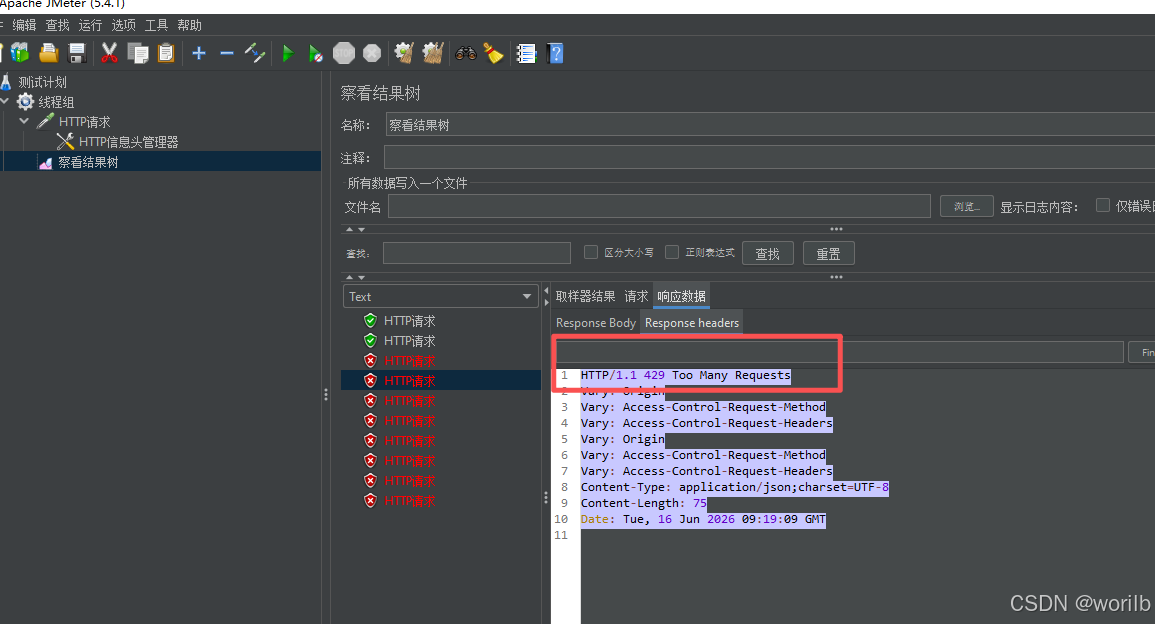This screenshot has width=1155, height=624.
Task: Click the Reset Search yellow broom icon
Action: coord(494,53)
